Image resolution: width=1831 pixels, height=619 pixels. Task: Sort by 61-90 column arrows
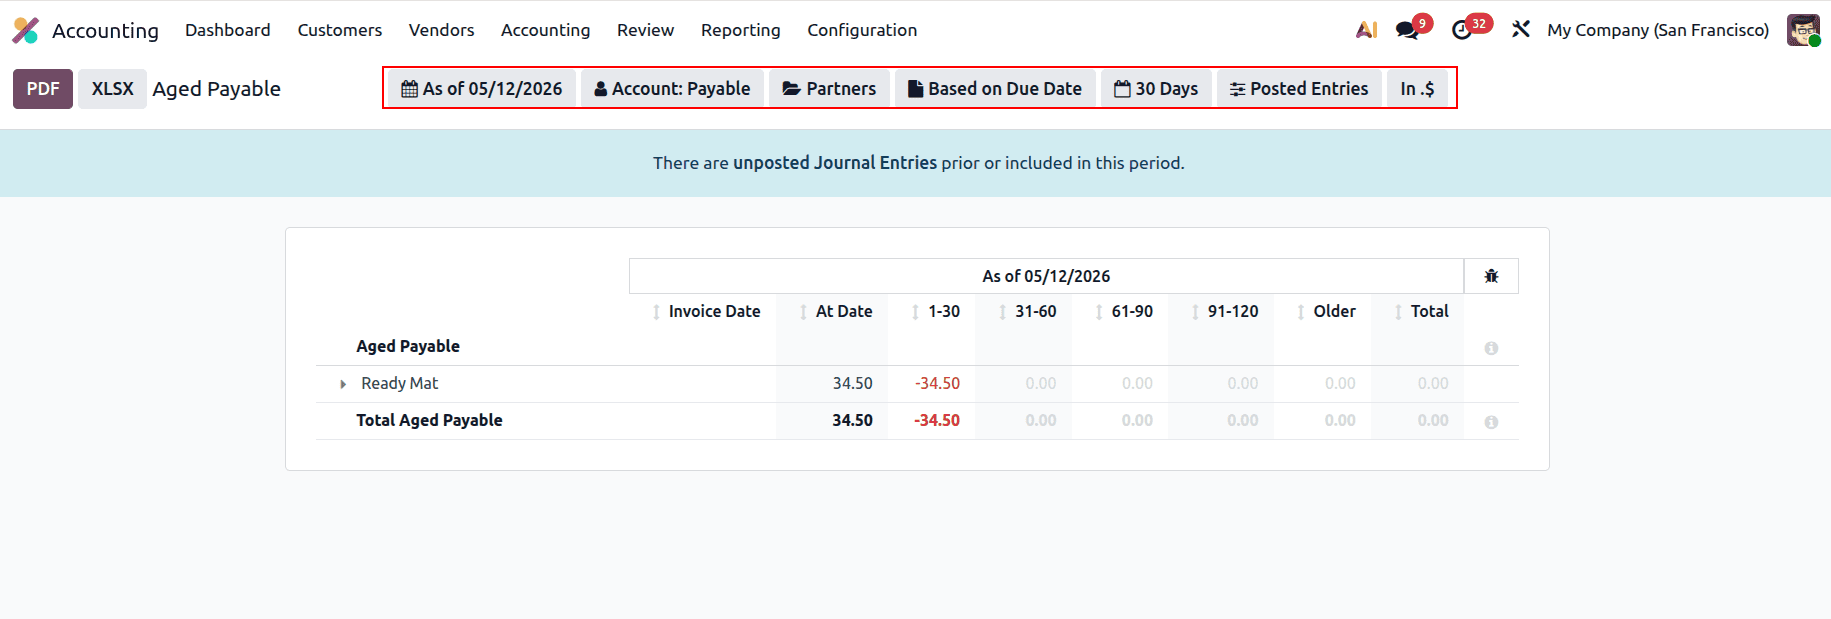pyautogui.click(x=1099, y=312)
